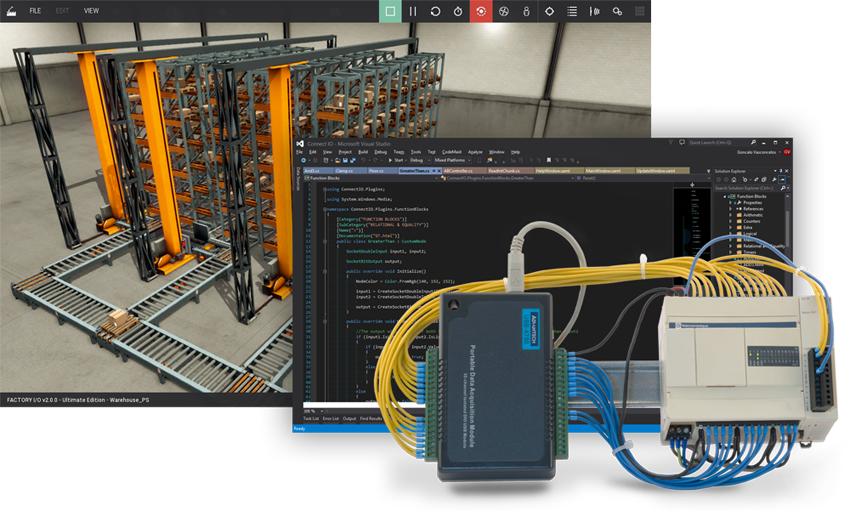850x511 pixels.
Task: Click the Factory I/O logo icon
Action: [11, 10]
